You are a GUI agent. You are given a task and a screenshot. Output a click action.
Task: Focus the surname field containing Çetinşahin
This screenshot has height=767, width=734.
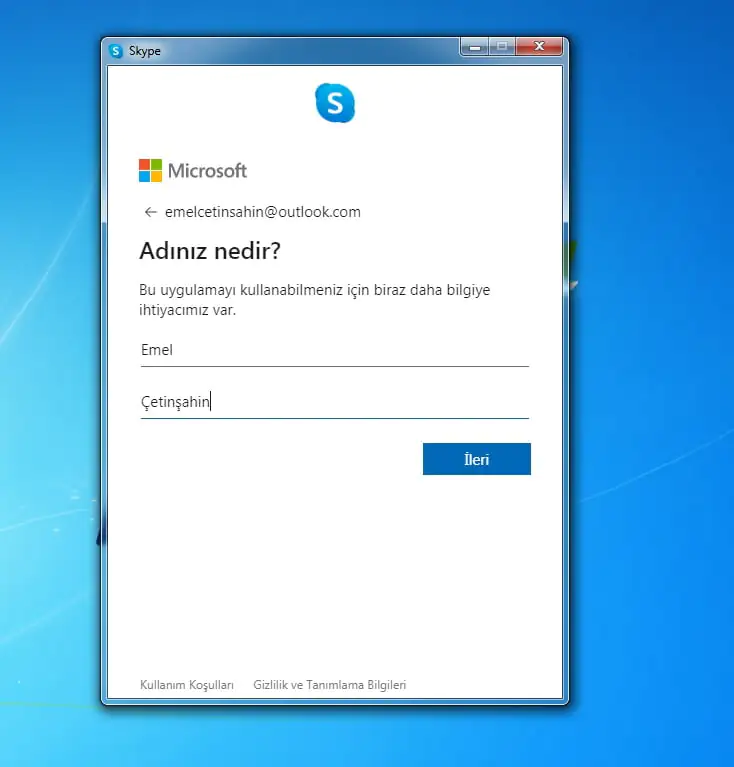334,403
